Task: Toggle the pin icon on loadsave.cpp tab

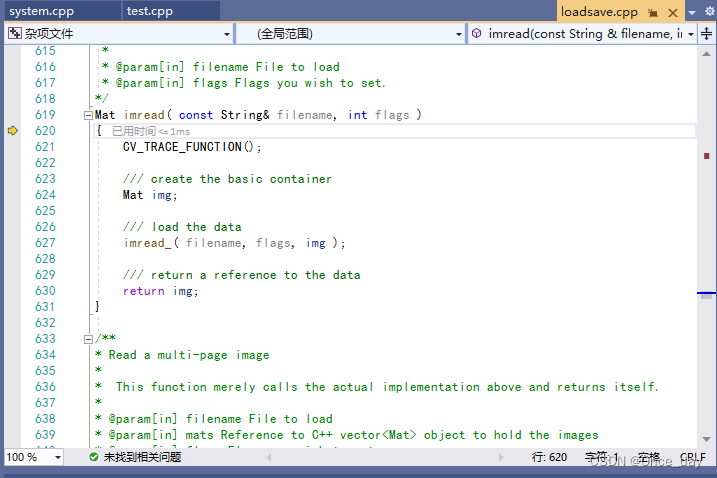Action: point(653,13)
